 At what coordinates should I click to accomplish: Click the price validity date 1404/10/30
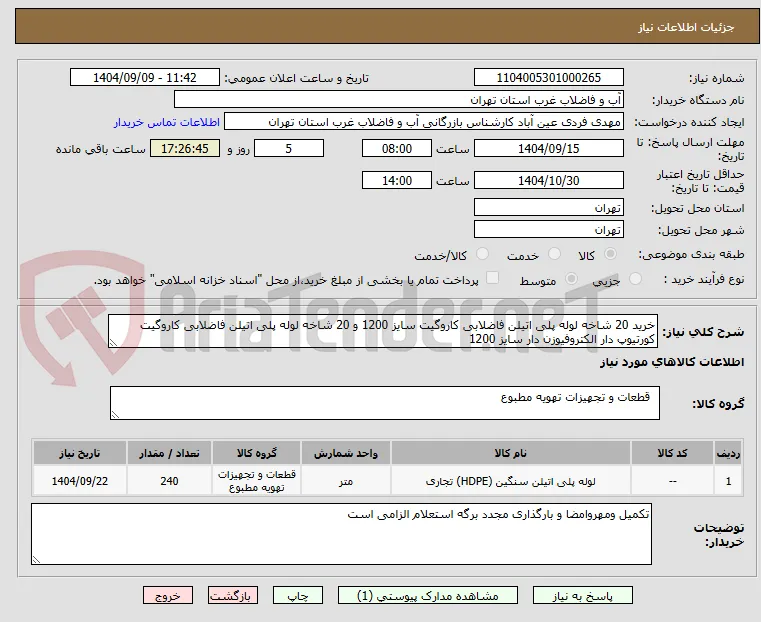coord(549,180)
